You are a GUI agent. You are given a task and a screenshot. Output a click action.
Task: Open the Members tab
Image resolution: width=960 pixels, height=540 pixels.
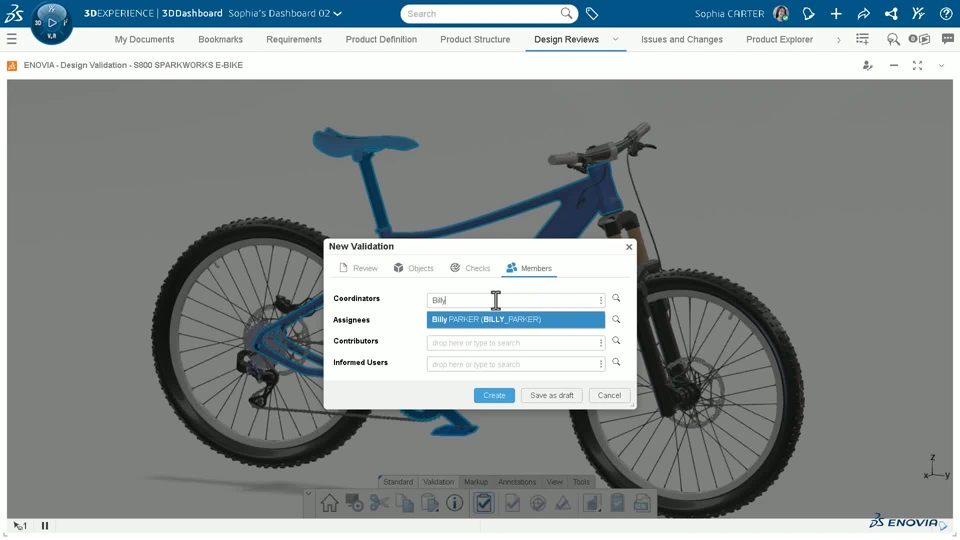pyautogui.click(x=529, y=268)
